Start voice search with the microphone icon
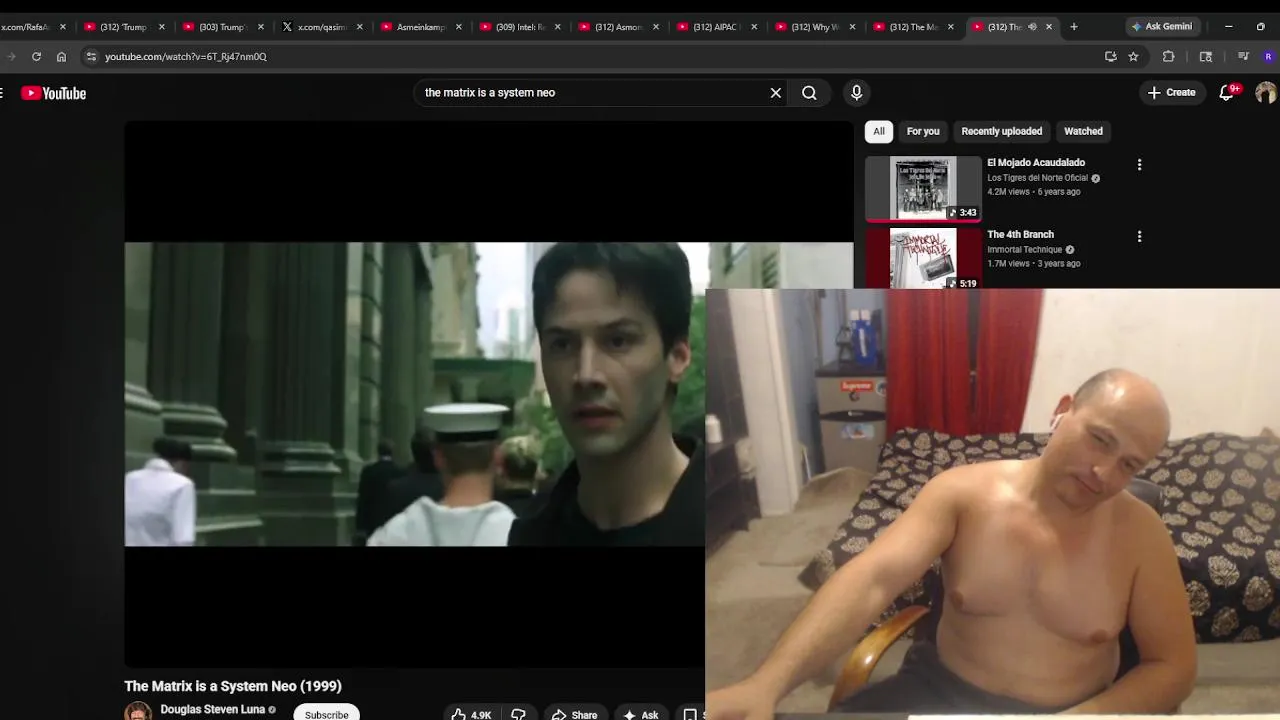The width and height of the screenshot is (1280, 720). (856, 93)
